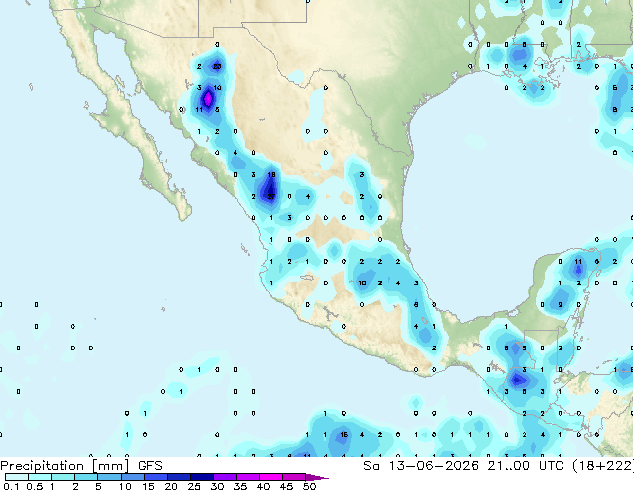Select the 5–10 mm legend swatch
Screen dimensions: 634x490
click(x=109, y=477)
